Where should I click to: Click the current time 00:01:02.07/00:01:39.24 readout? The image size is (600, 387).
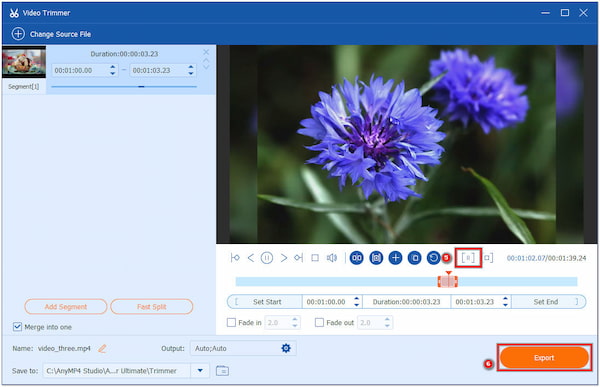(x=546, y=258)
